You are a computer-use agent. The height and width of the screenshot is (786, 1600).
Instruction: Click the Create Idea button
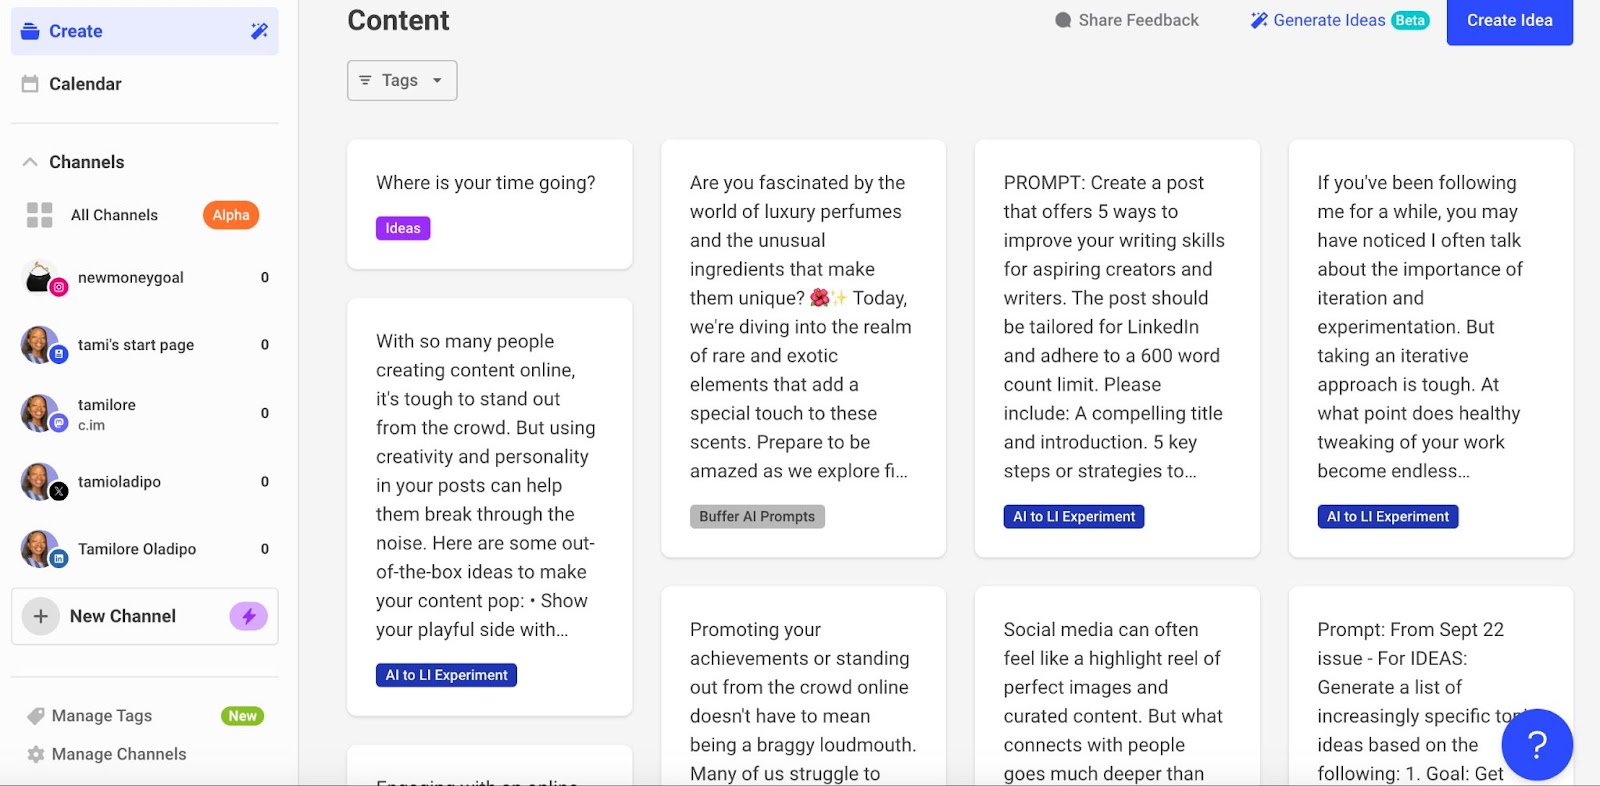coord(1509,20)
